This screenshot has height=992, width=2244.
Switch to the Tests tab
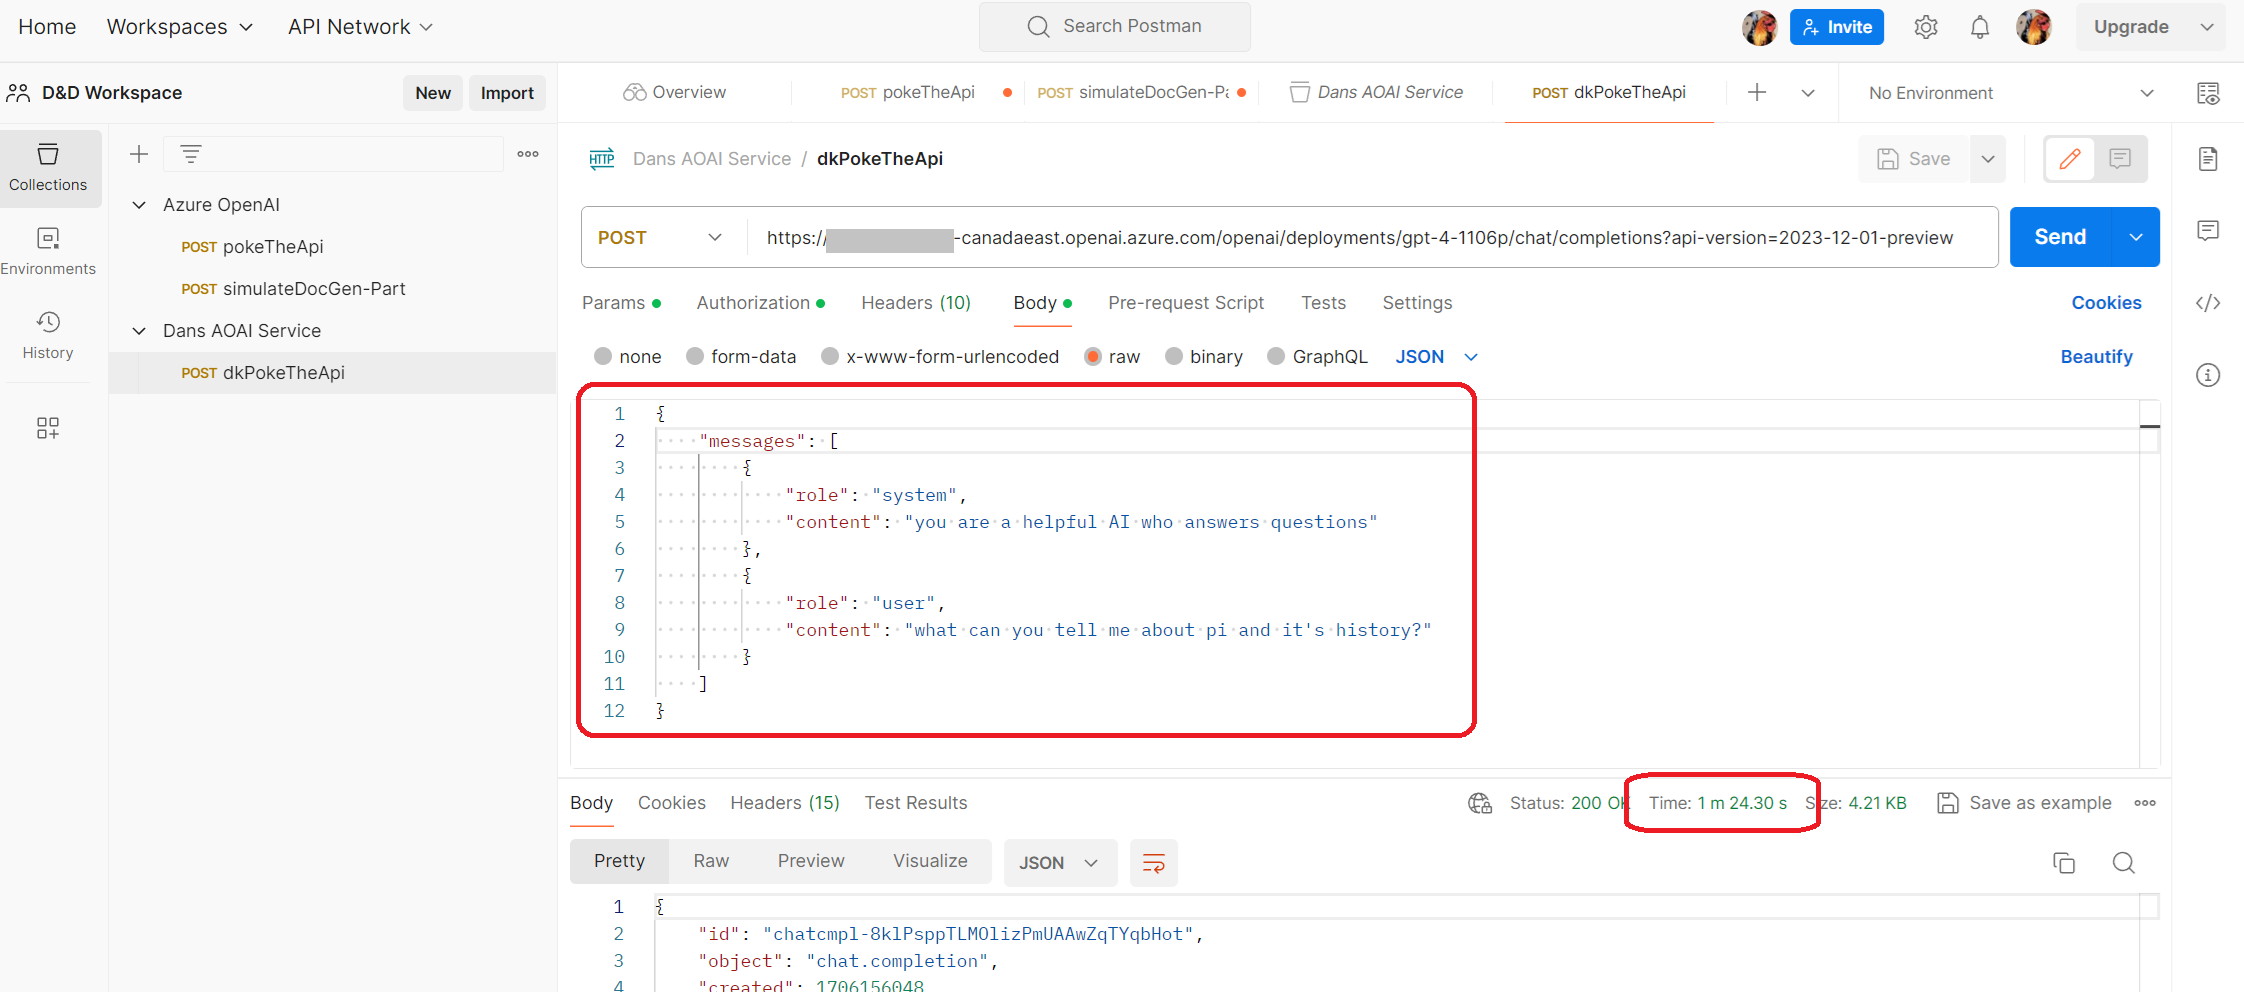click(x=1323, y=303)
